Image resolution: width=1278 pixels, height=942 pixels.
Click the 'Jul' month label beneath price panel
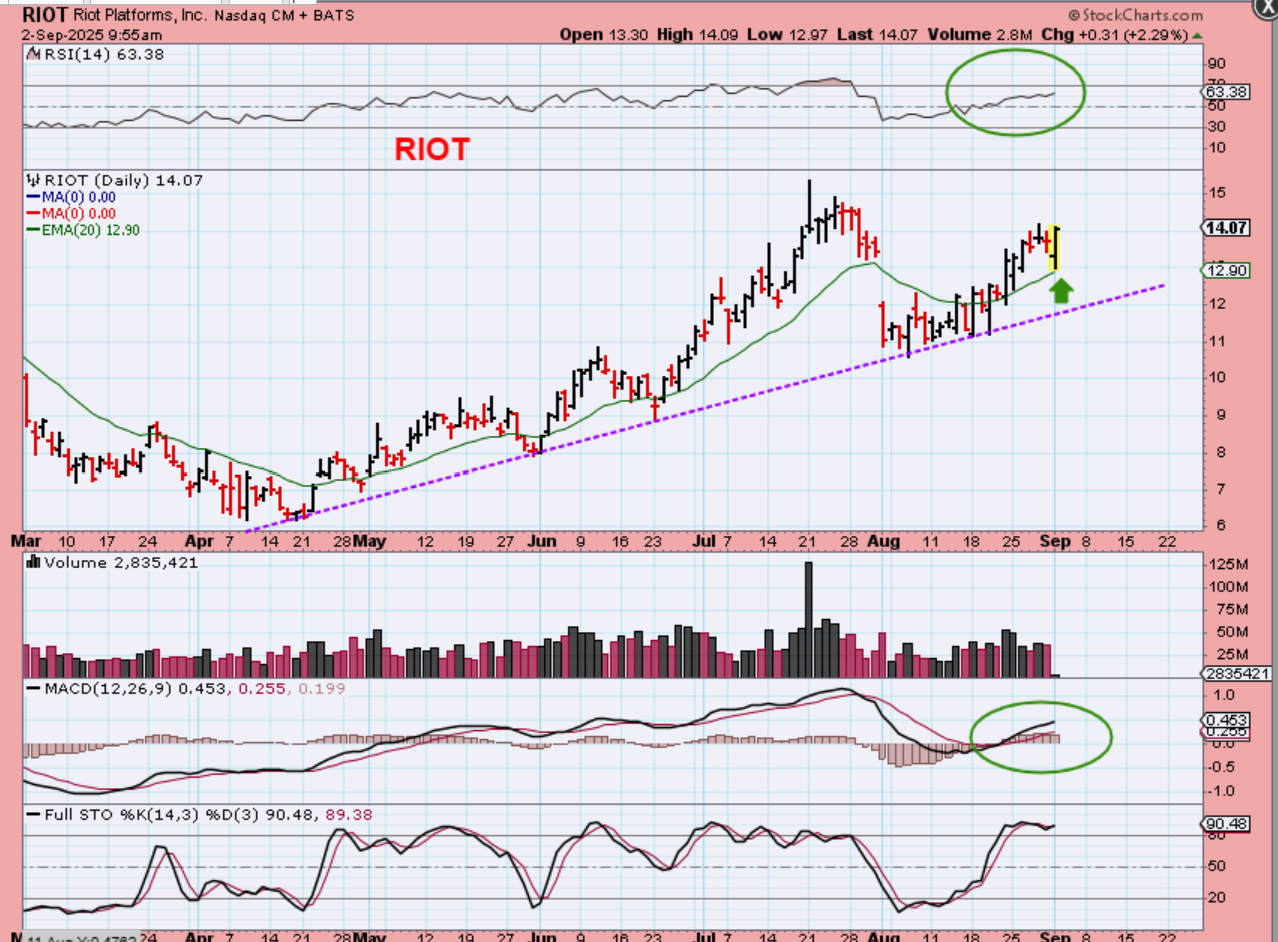pyautogui.click(x=705, y=541)
